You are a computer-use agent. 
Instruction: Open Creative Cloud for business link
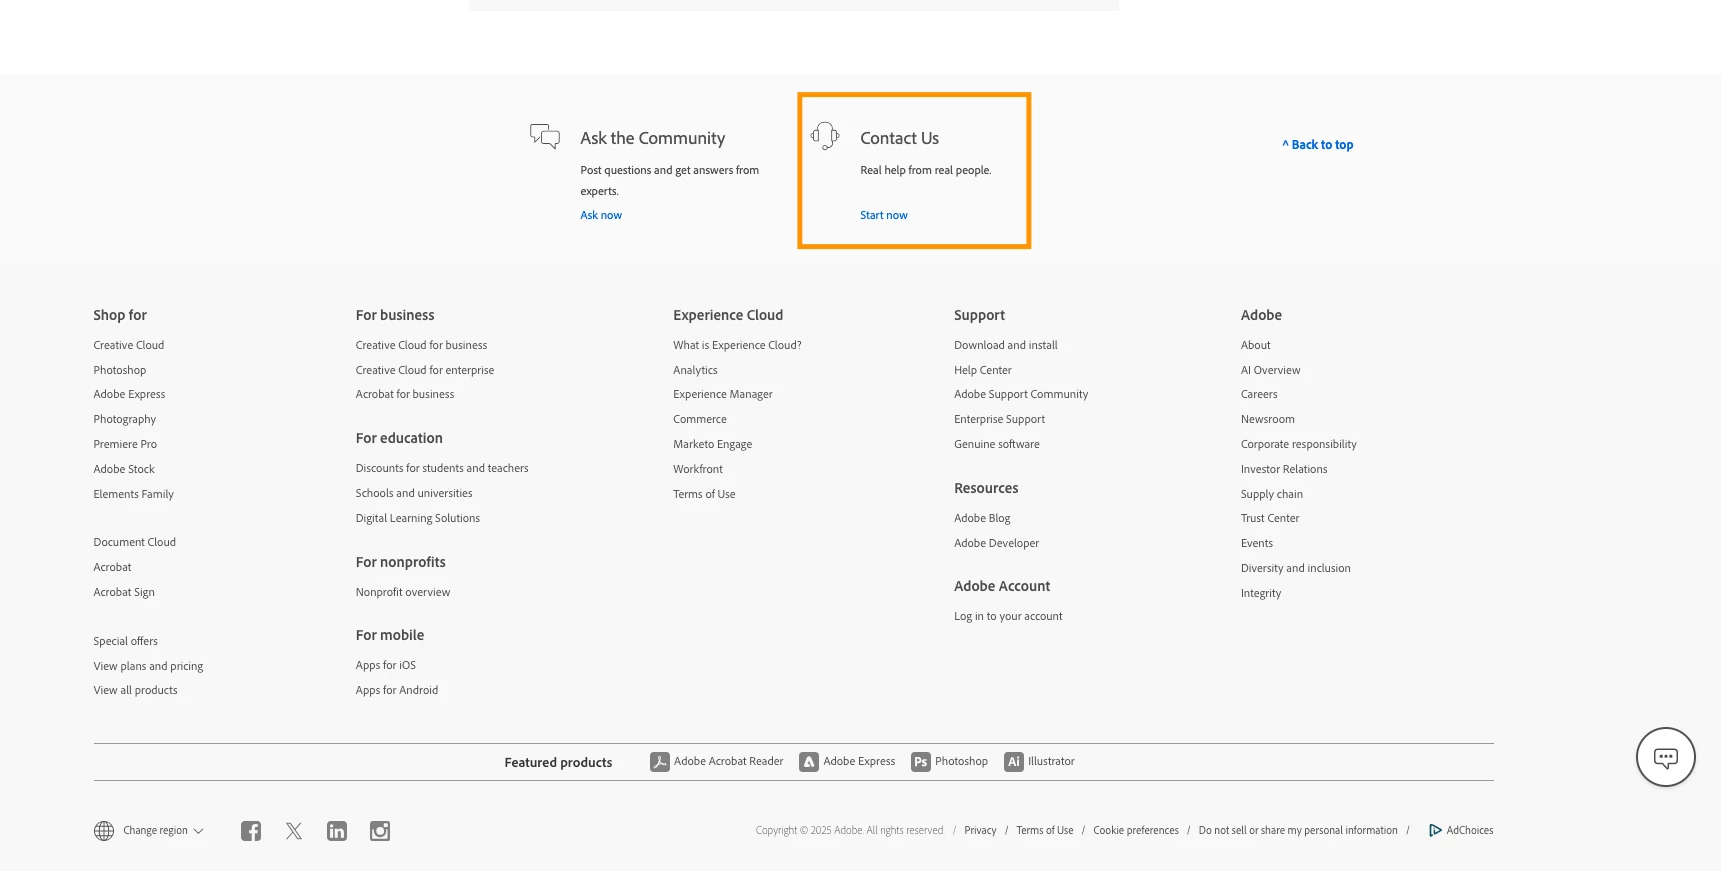click(422, 345)
